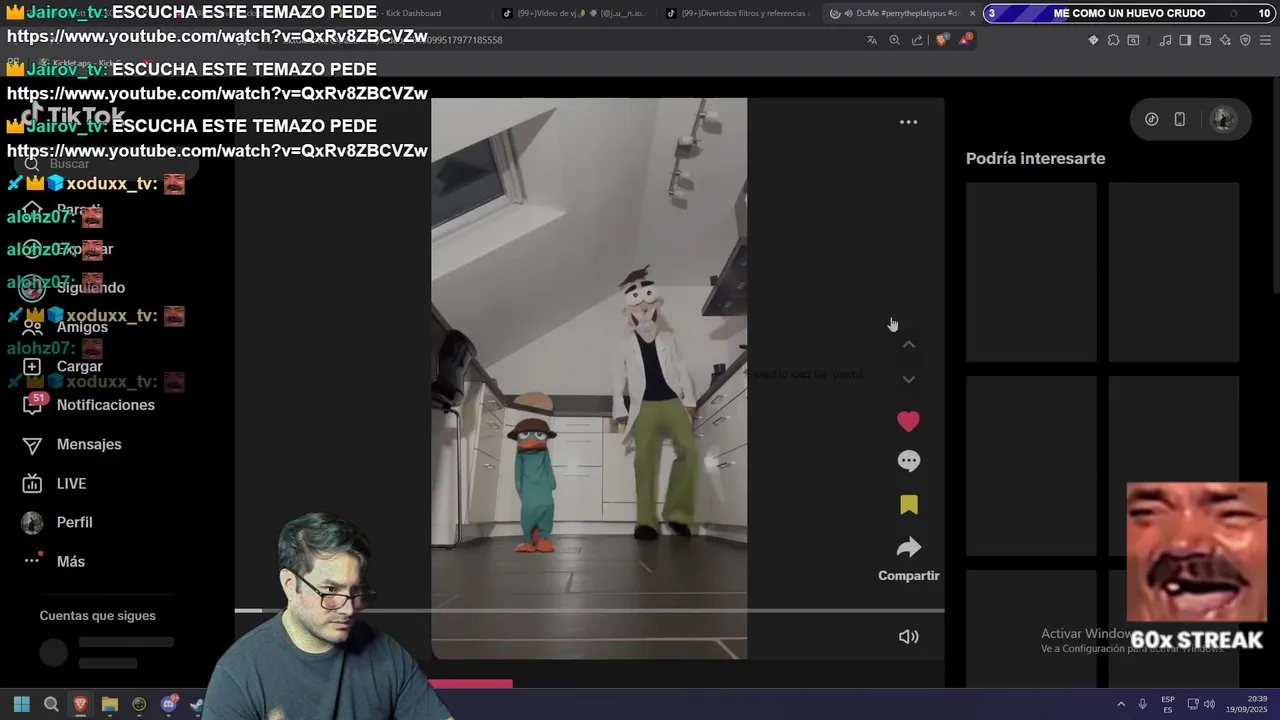The image size is (1280, 720).
Task: Open comments with the speech bubble icon
Action: (908, 461)
